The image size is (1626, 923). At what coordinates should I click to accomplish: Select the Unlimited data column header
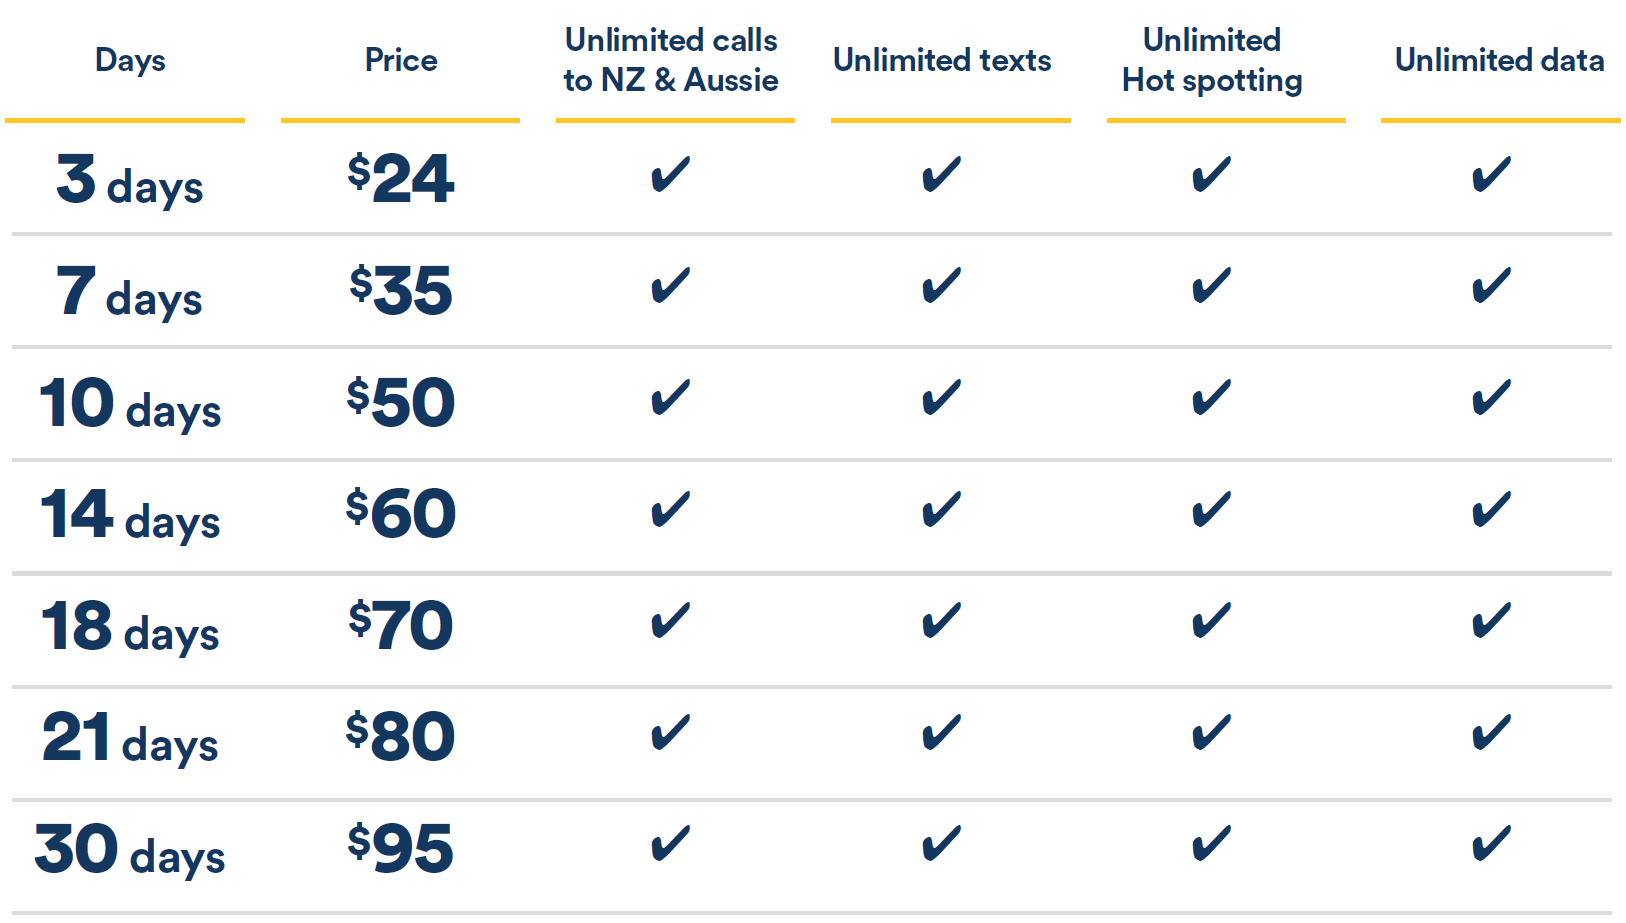point(1499,60)
